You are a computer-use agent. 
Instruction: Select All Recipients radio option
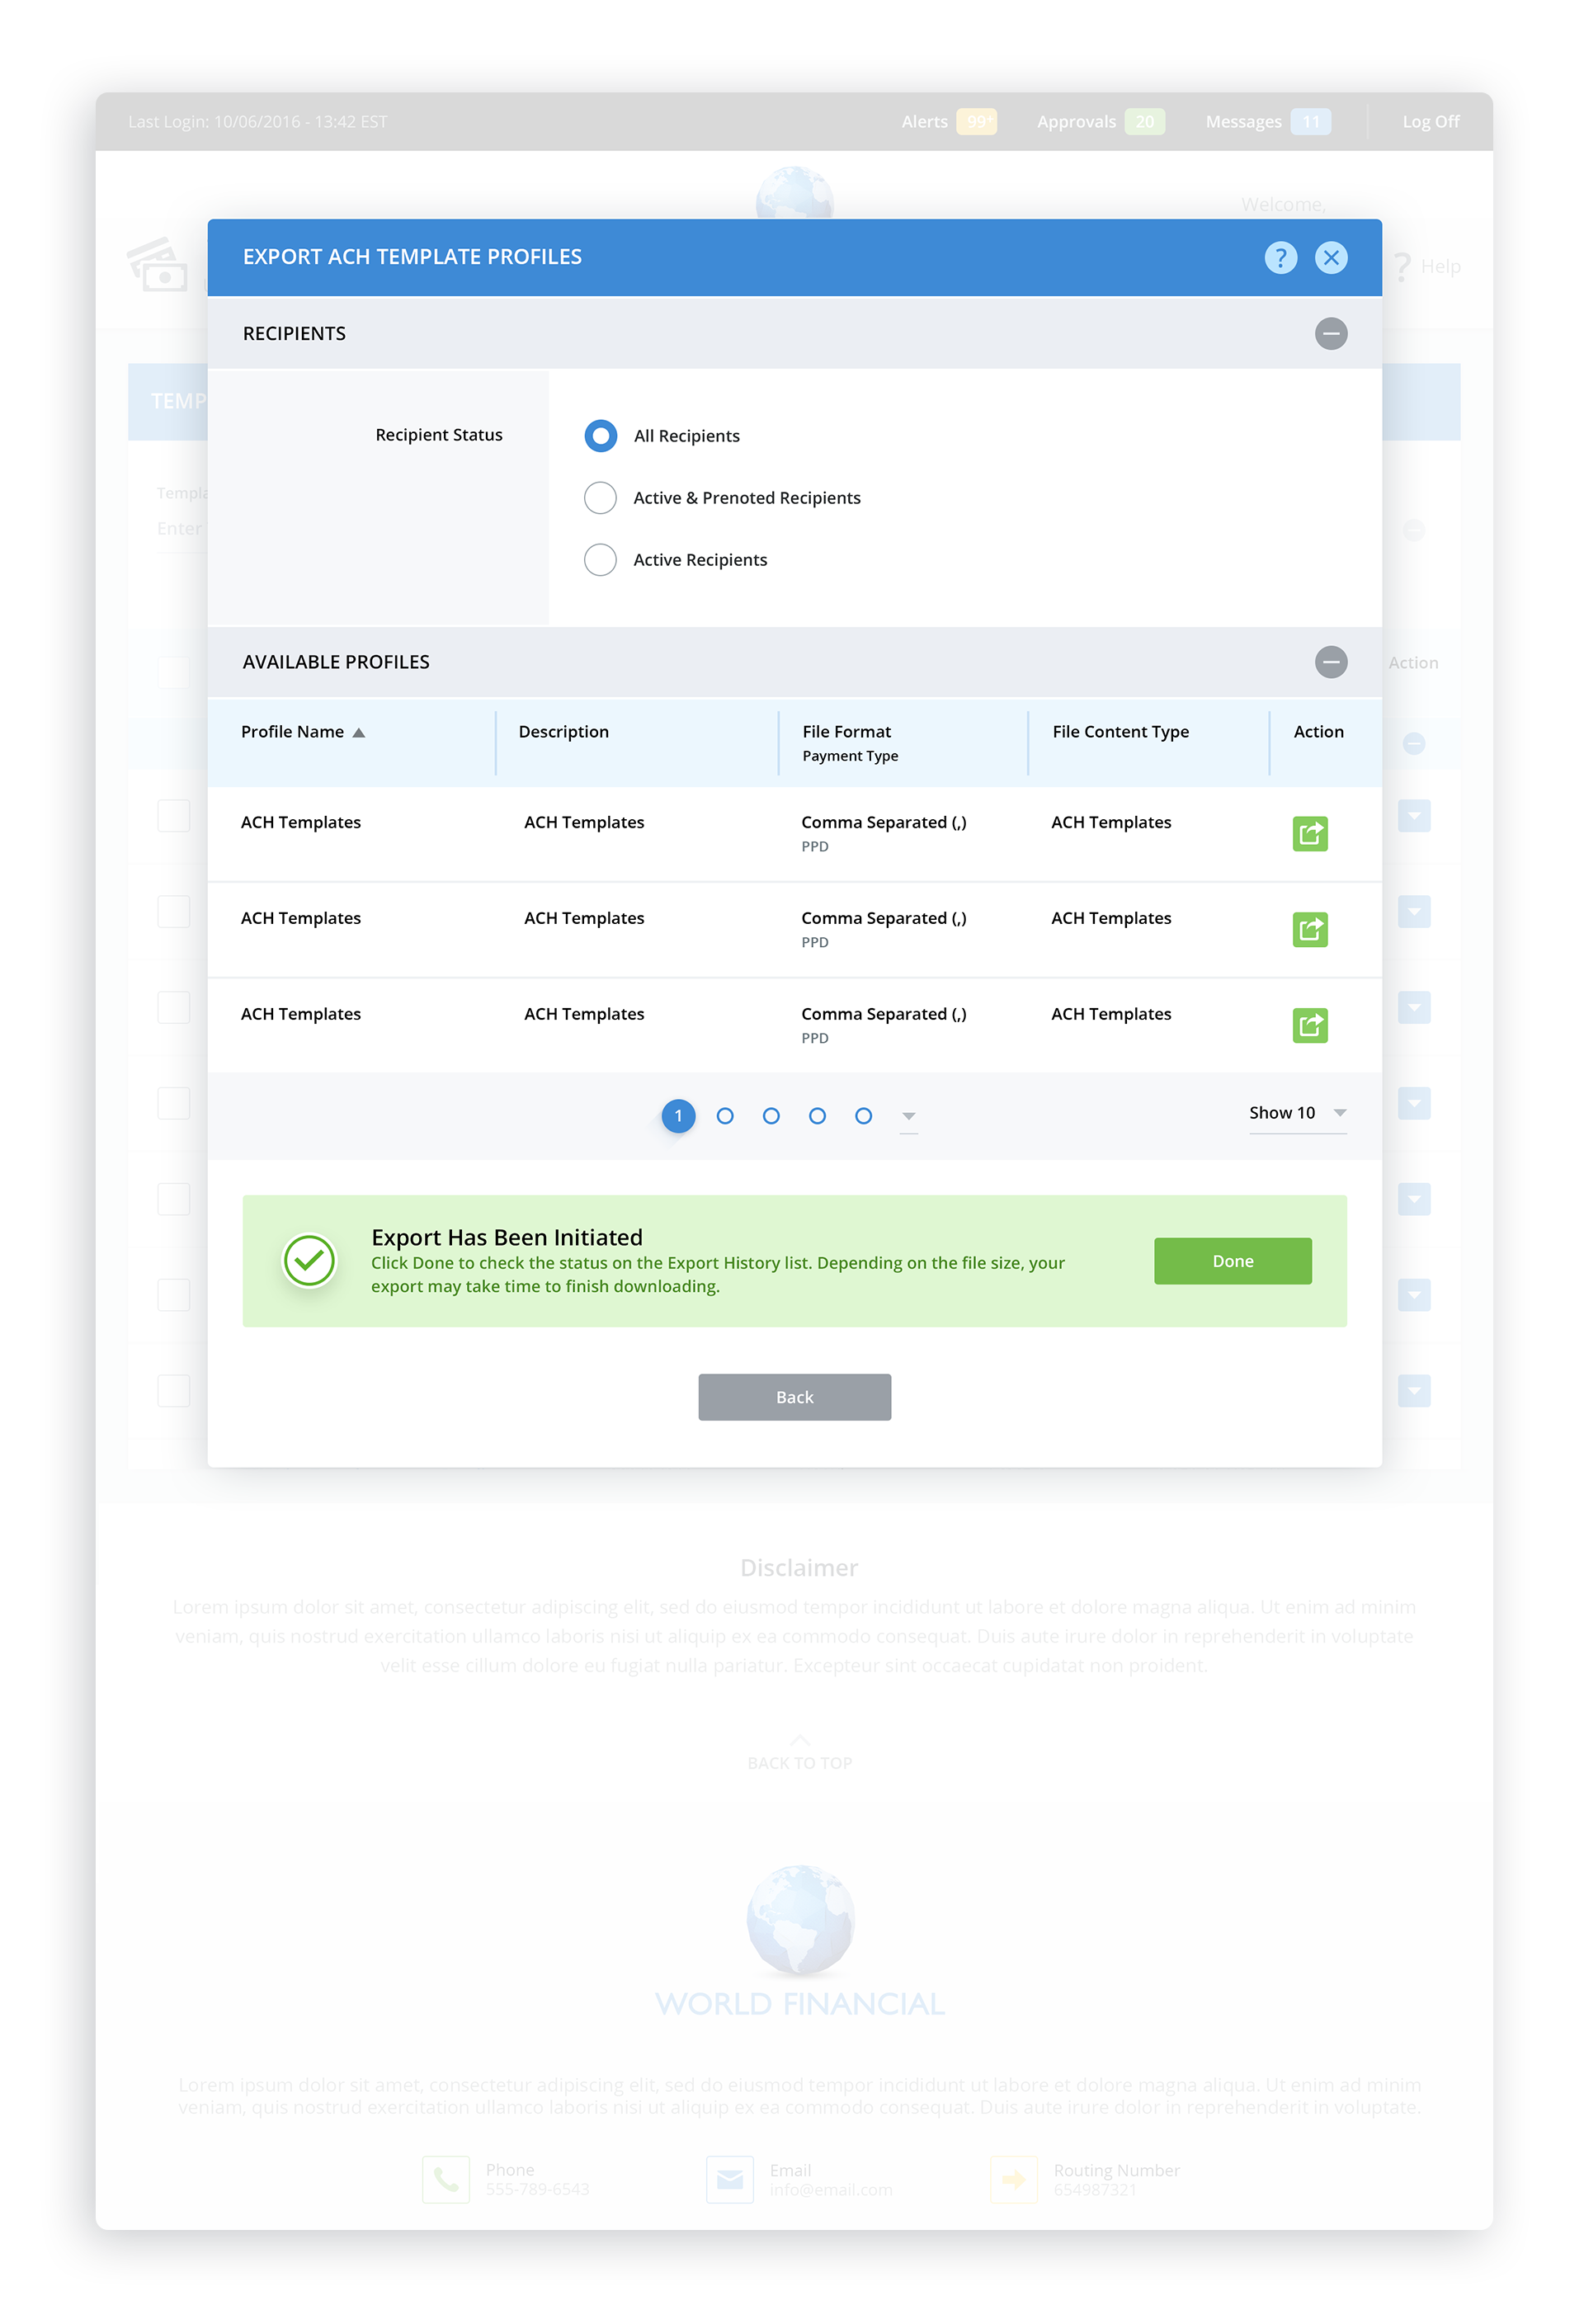(x=600, y=435)
